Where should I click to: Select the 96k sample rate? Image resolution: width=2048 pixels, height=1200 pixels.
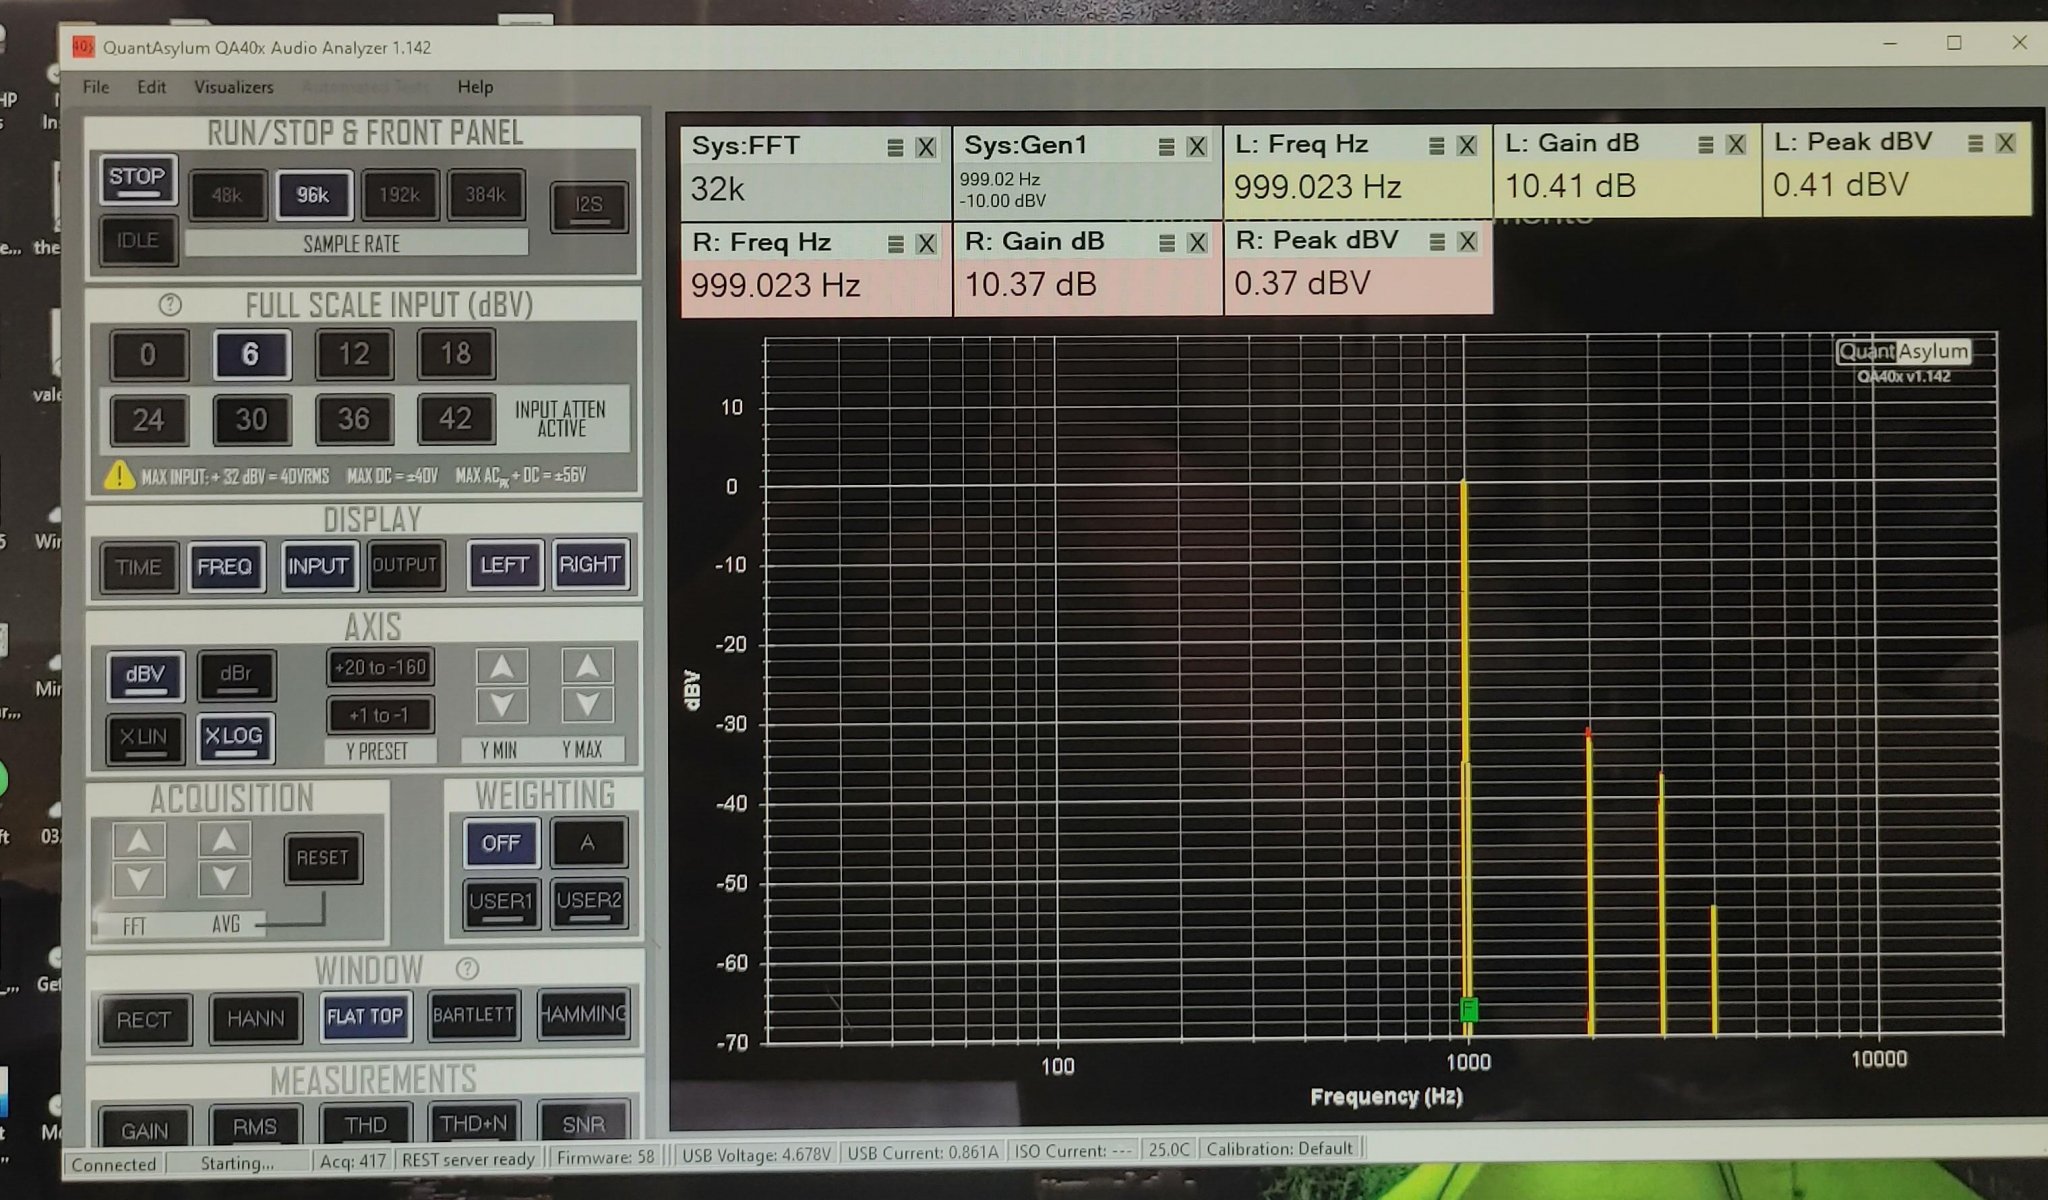tap(313, 195)
